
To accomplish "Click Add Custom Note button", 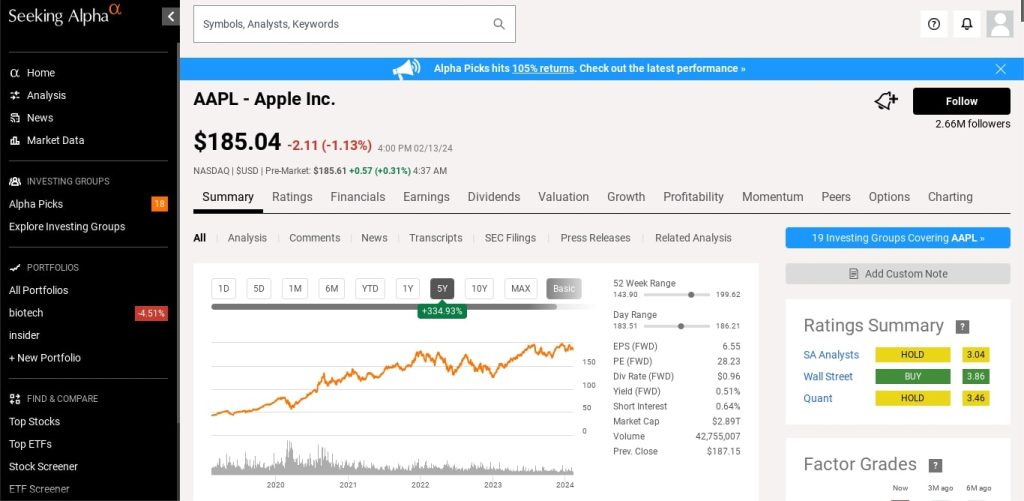I will coord(897,274).
